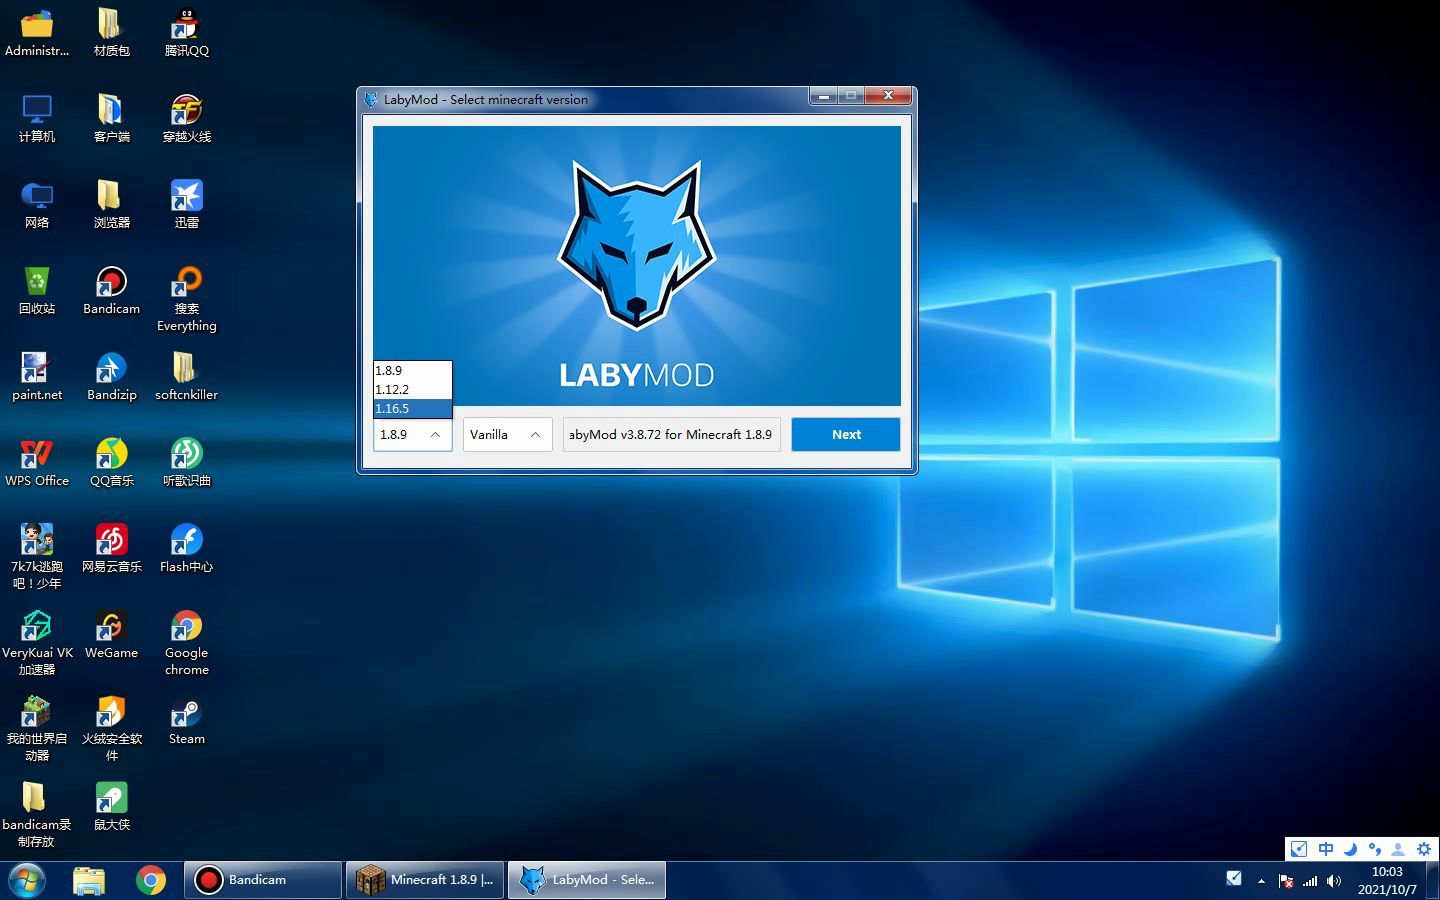Select the 搜索 Everything shortcut
The width and height of the screenshot is (1440, 900).
click(186, 299)
